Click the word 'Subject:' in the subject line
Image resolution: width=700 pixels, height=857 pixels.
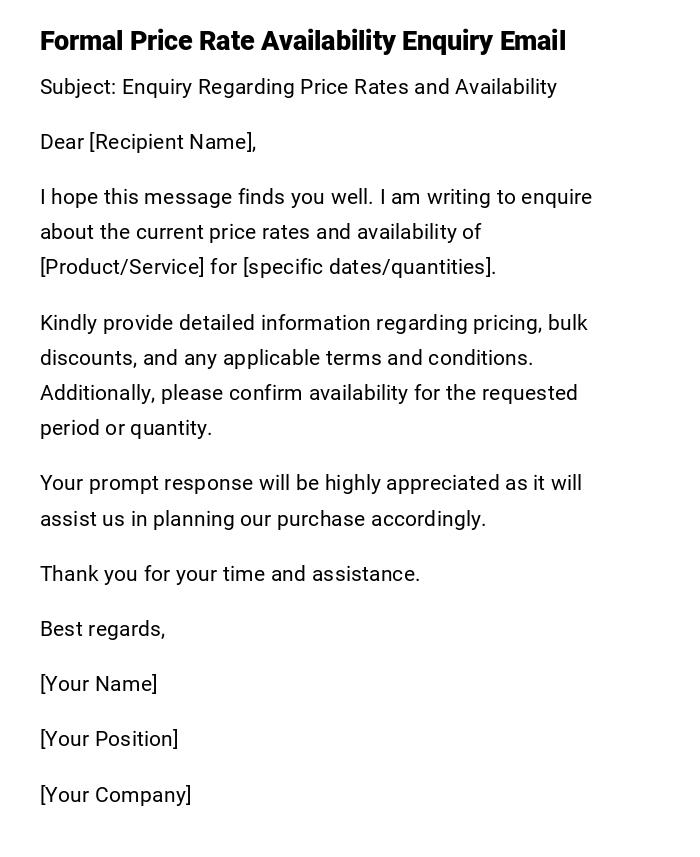(x=78, y=87)
